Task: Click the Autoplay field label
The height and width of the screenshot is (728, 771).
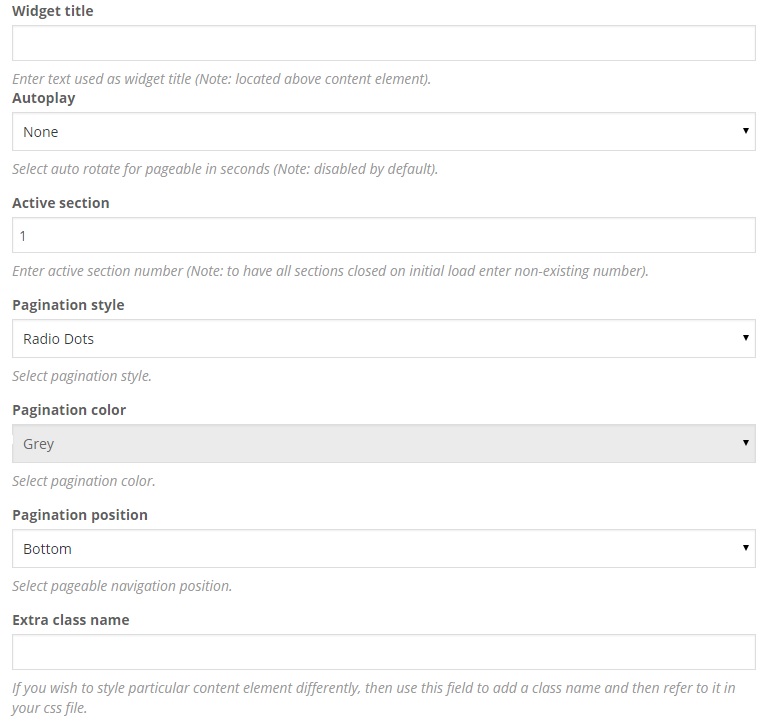Action: (43, 98)
